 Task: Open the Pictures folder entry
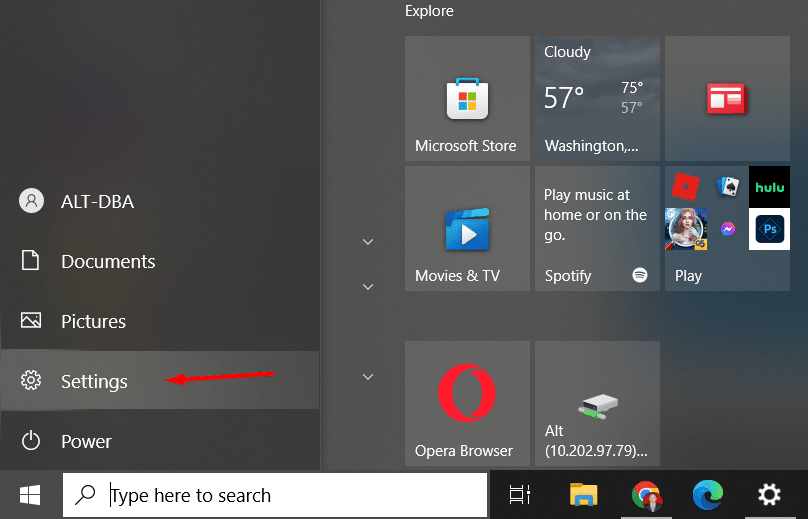160,321
